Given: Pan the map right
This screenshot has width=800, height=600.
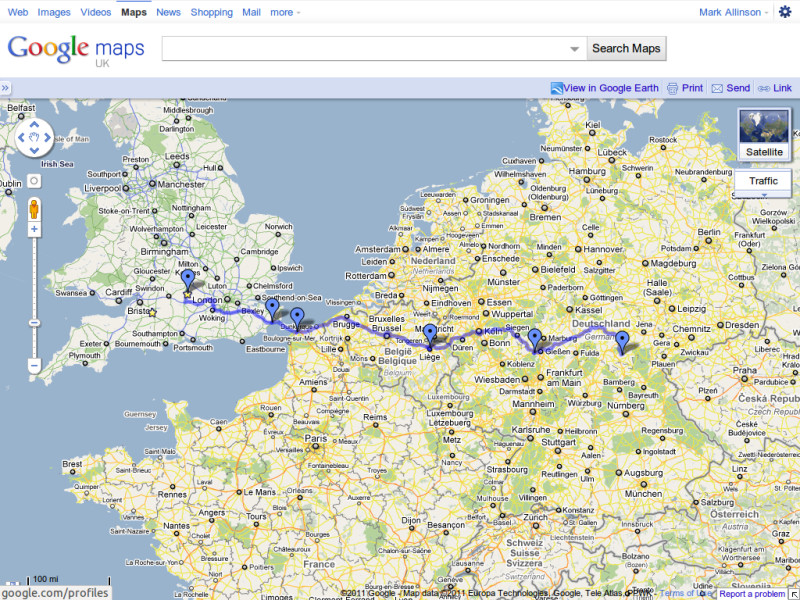Looking at the screenshot, I should (x=47, y=137).
